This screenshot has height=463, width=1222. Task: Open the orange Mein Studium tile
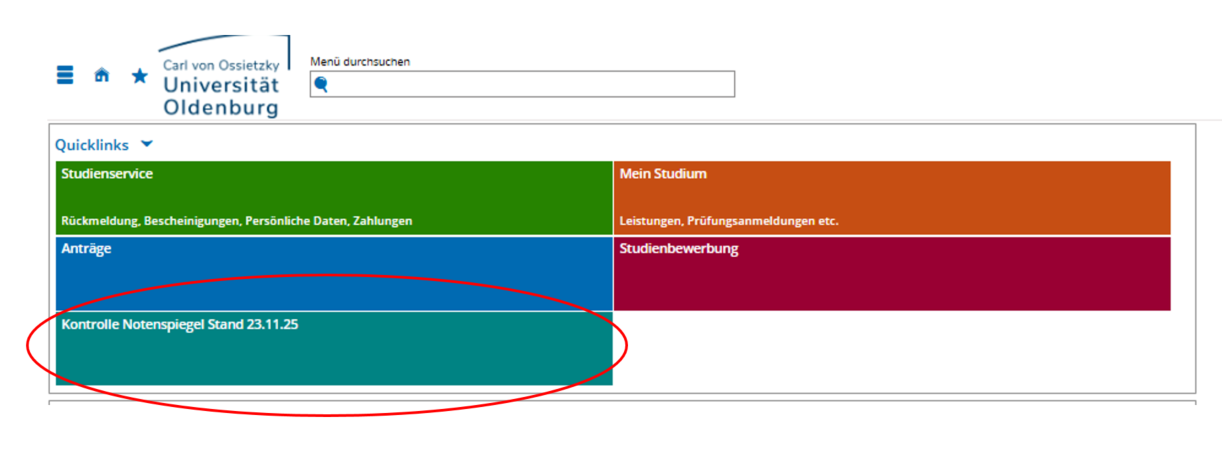[891, 197]
